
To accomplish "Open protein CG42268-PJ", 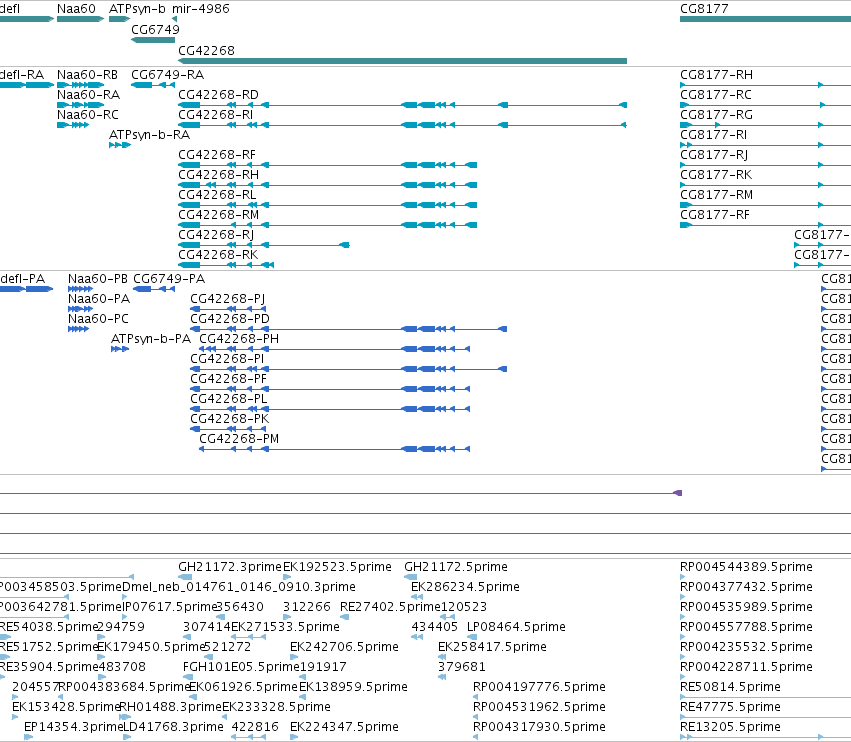I will tap(227, 299).
